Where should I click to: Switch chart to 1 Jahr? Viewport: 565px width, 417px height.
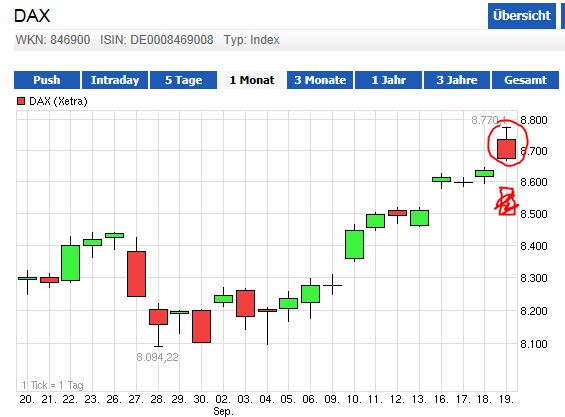388,80
